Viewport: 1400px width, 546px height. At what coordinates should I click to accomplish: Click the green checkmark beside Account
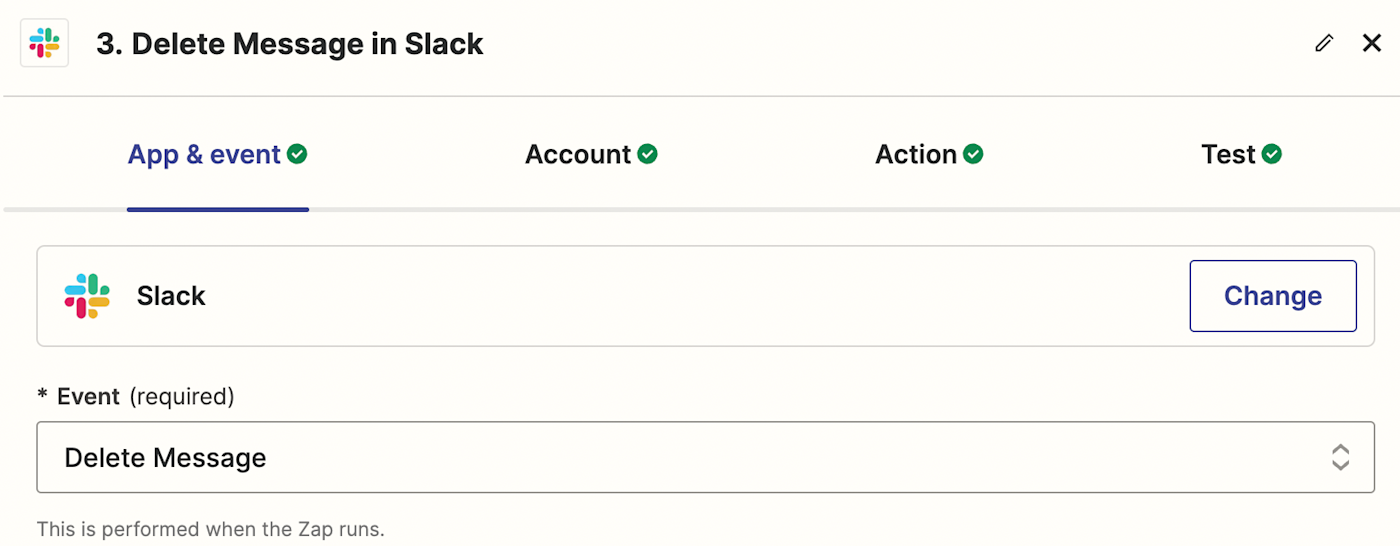648,154
